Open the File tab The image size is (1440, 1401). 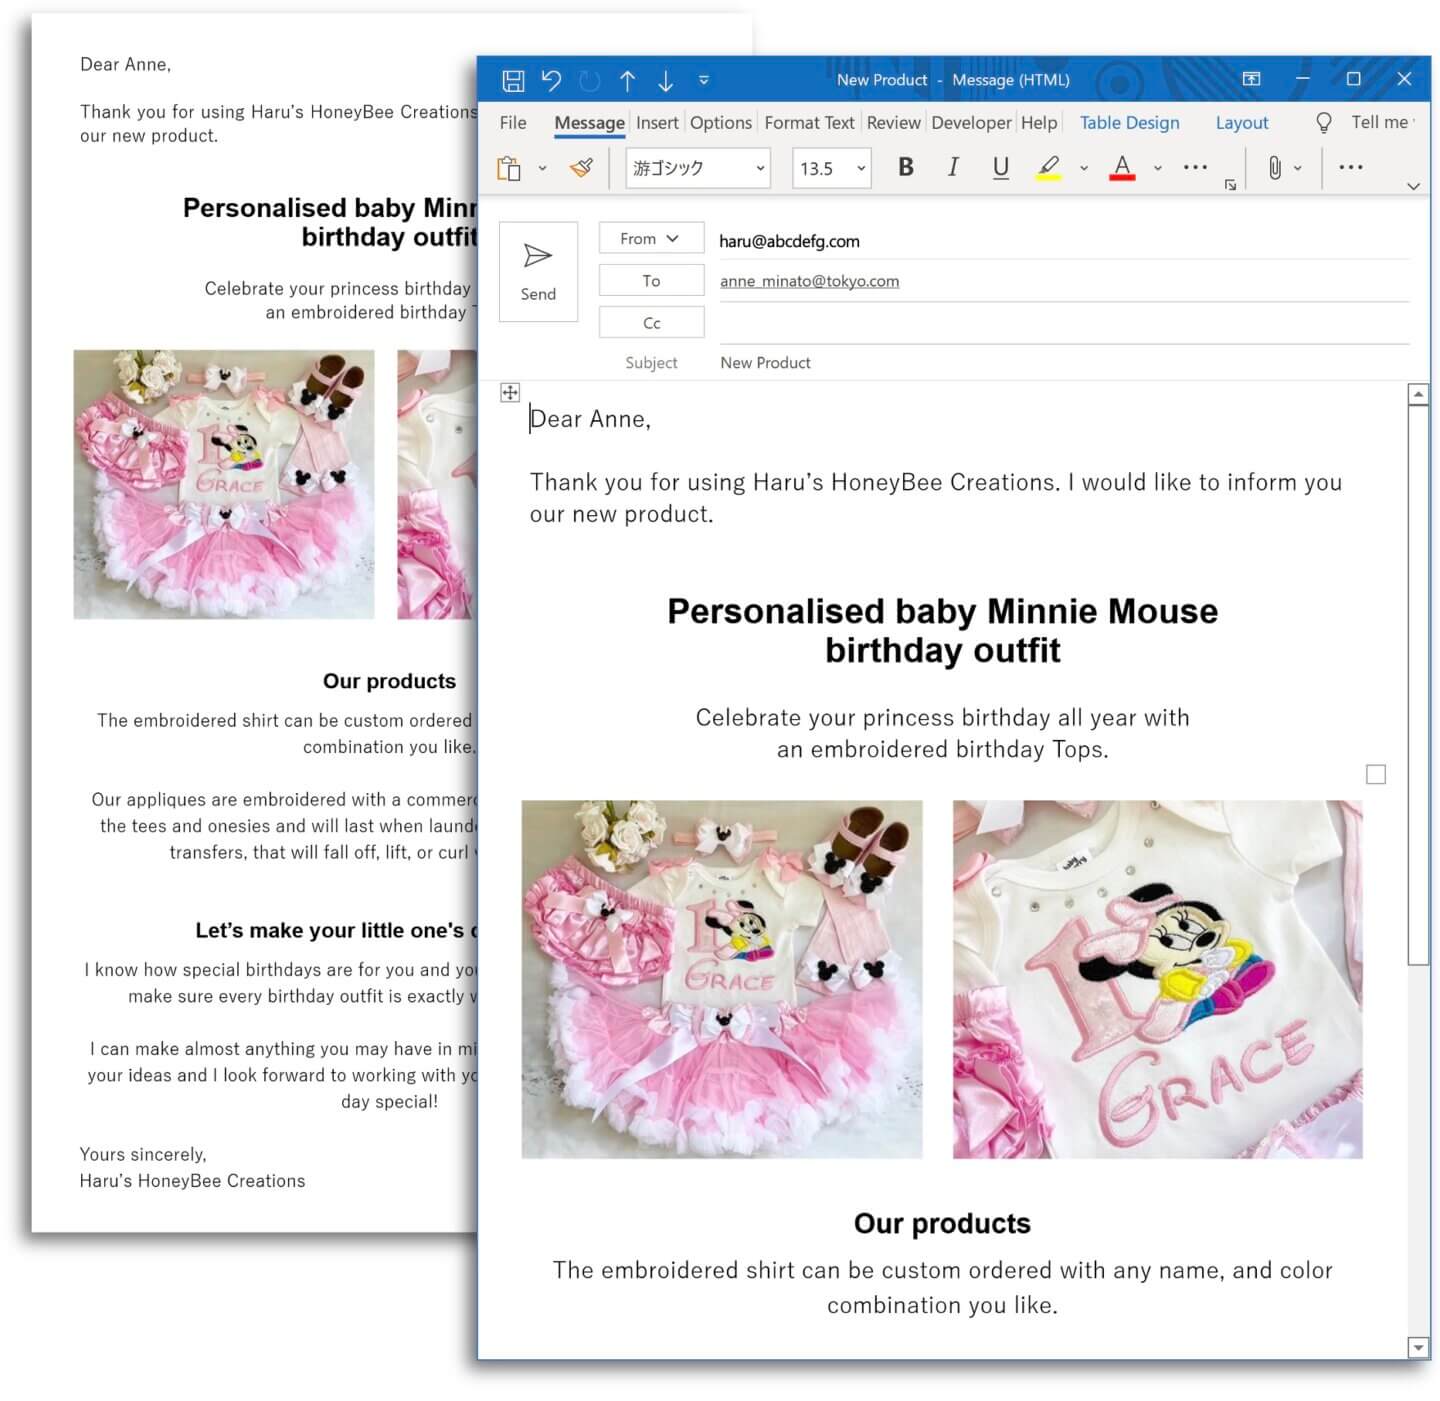[513, 122]
